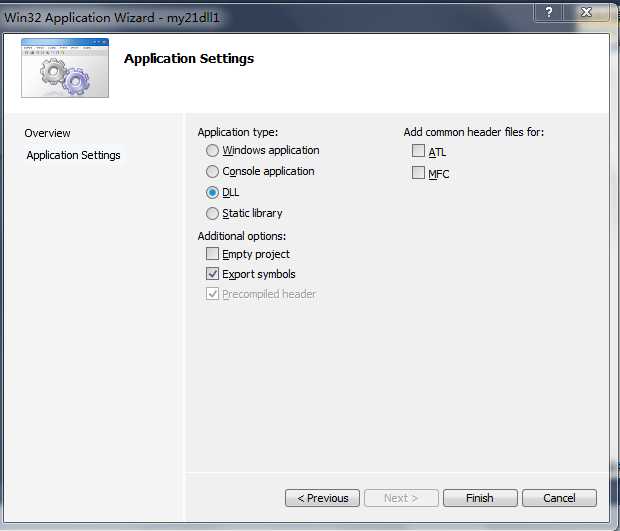Select the Windows application radio button
The height and width of the screenshot is (531, 620).
212,150
